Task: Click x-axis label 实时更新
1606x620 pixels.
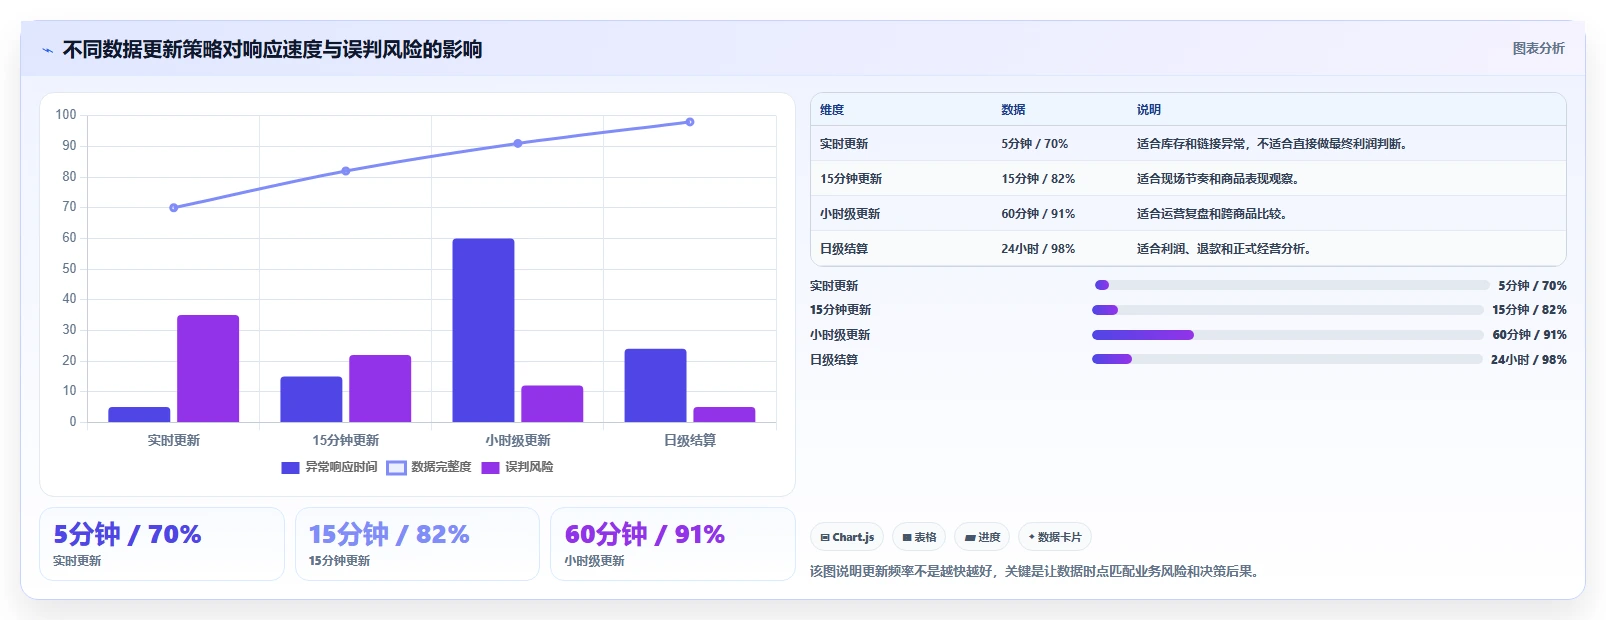Action: (174, 440)
